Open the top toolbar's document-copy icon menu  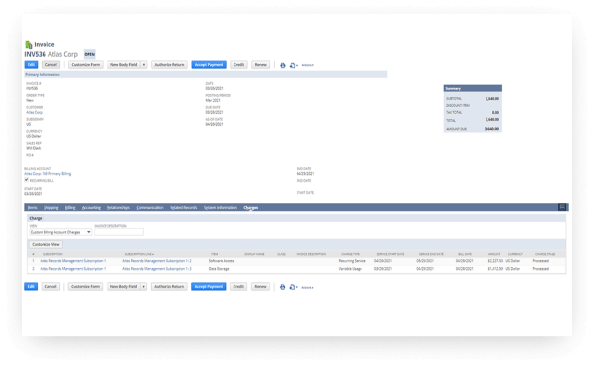click(x=294, y=65)
